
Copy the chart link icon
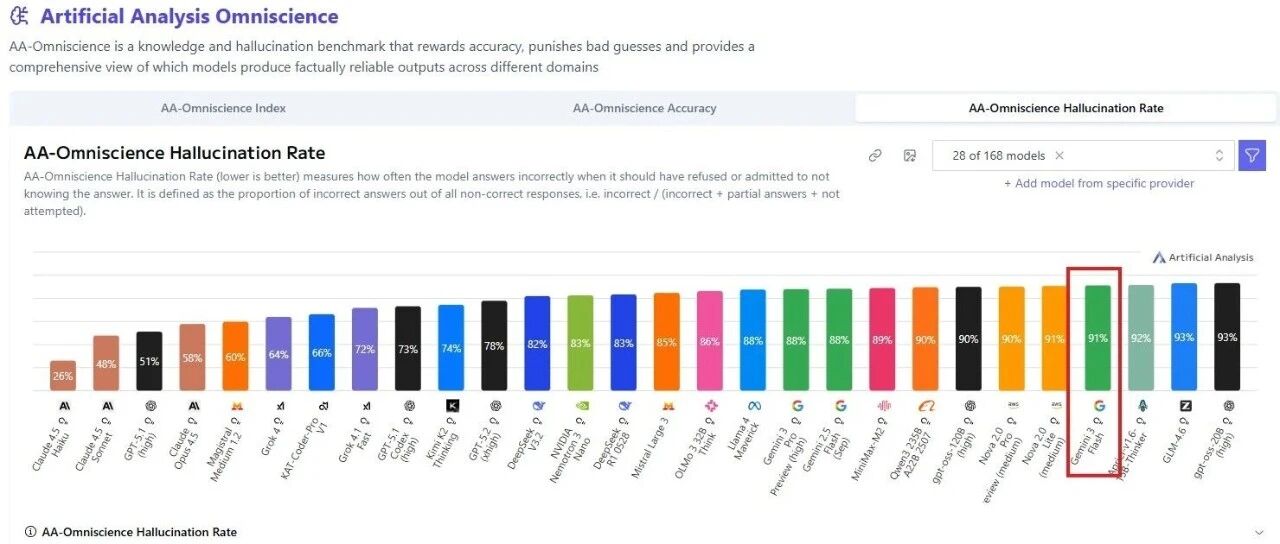pos(875,155)
